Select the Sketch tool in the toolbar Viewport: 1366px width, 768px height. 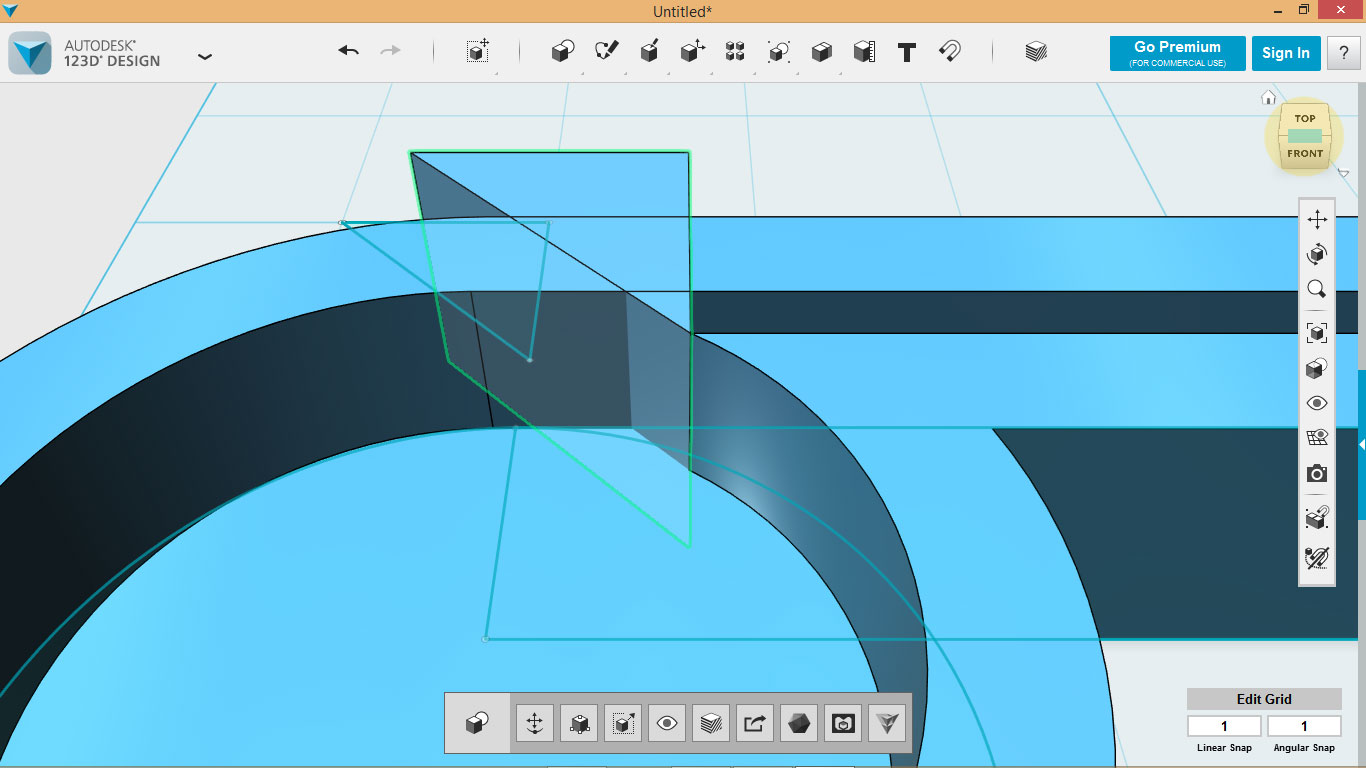click(605, 52)
